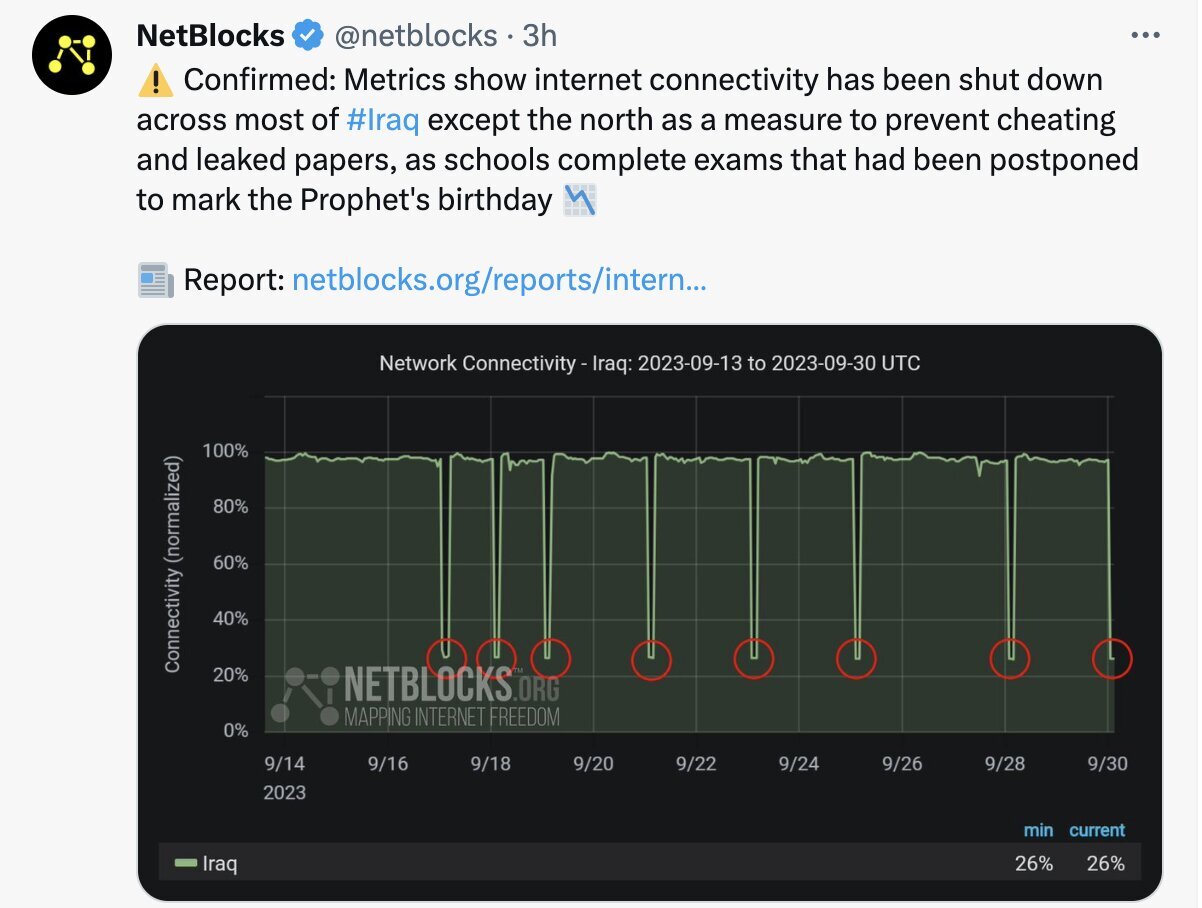
Task: Click the Network Connectivity chart title
Action: click(x=649, y=363)
